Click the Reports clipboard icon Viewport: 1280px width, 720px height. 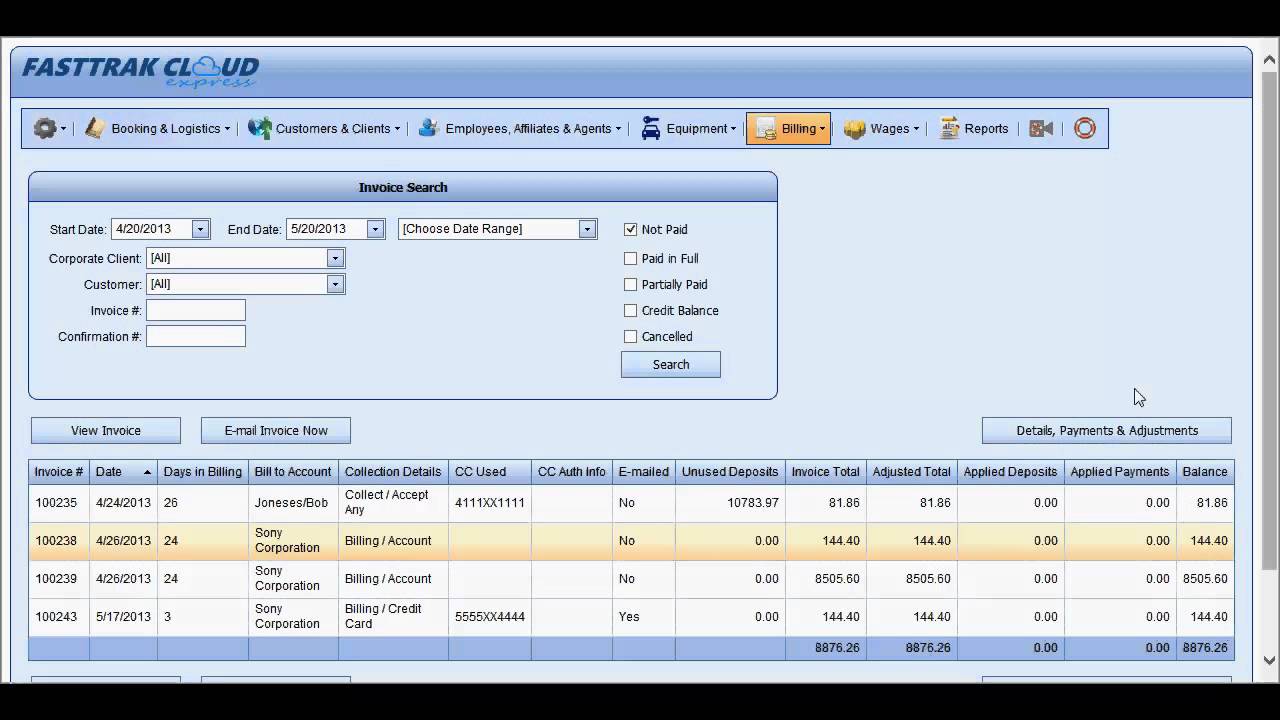click(x=949, y=128)
